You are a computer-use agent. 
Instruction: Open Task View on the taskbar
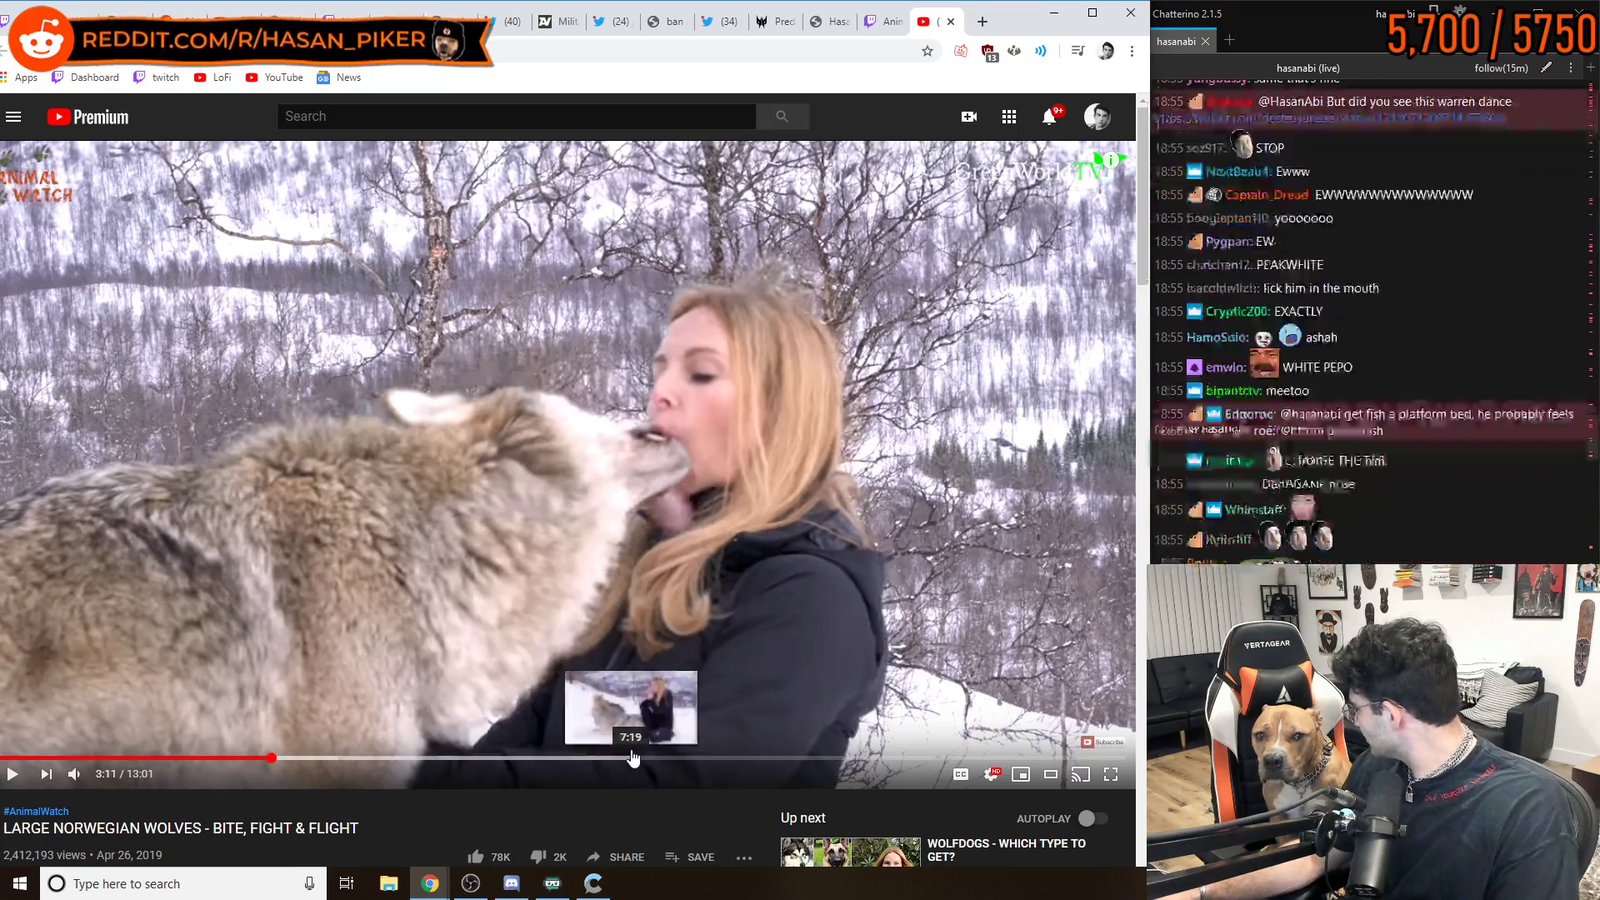[347, 884]
